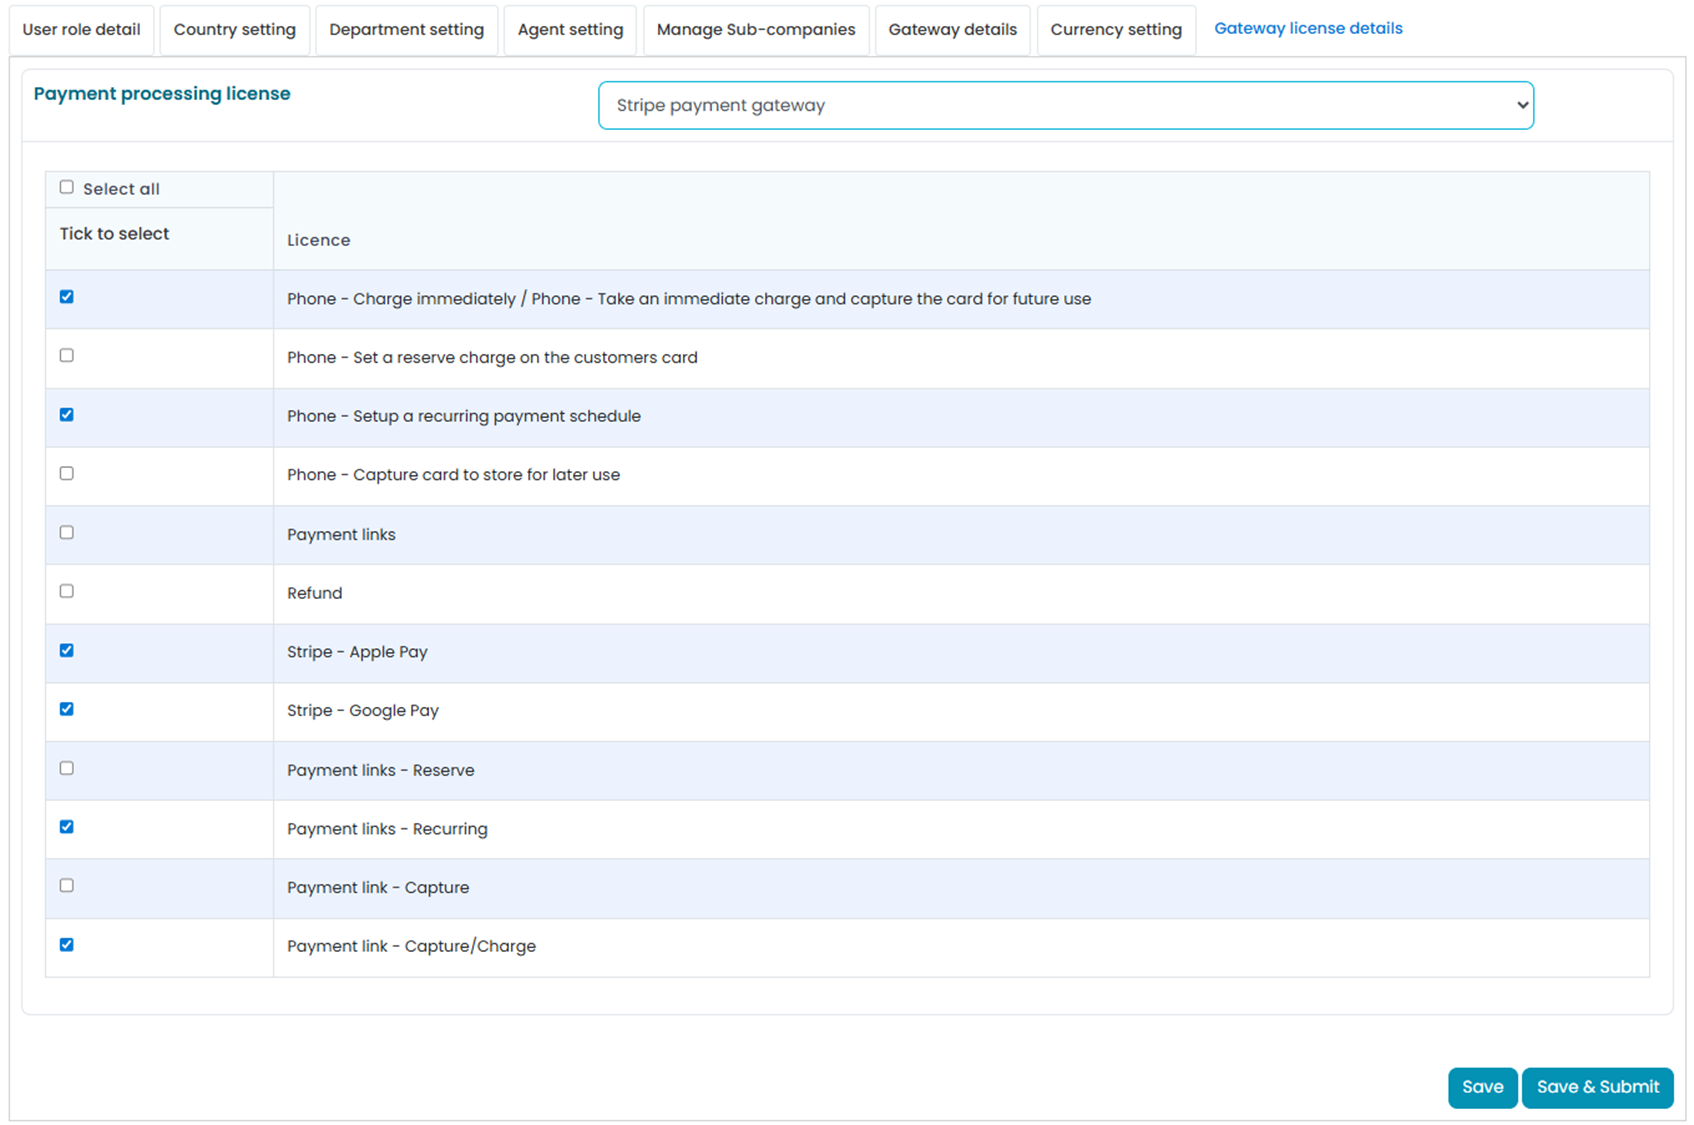Open the Currency setting tab
The image size is (1694, 1125).
click(1115, 29)
